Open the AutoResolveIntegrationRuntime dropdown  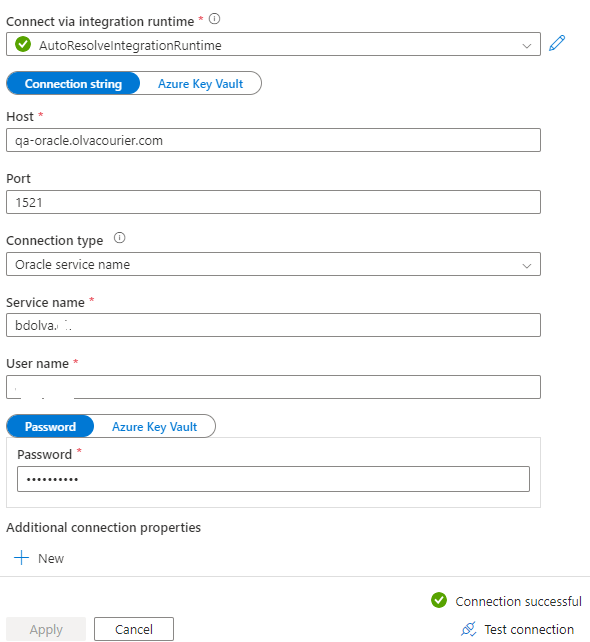(x=273, y=44)
